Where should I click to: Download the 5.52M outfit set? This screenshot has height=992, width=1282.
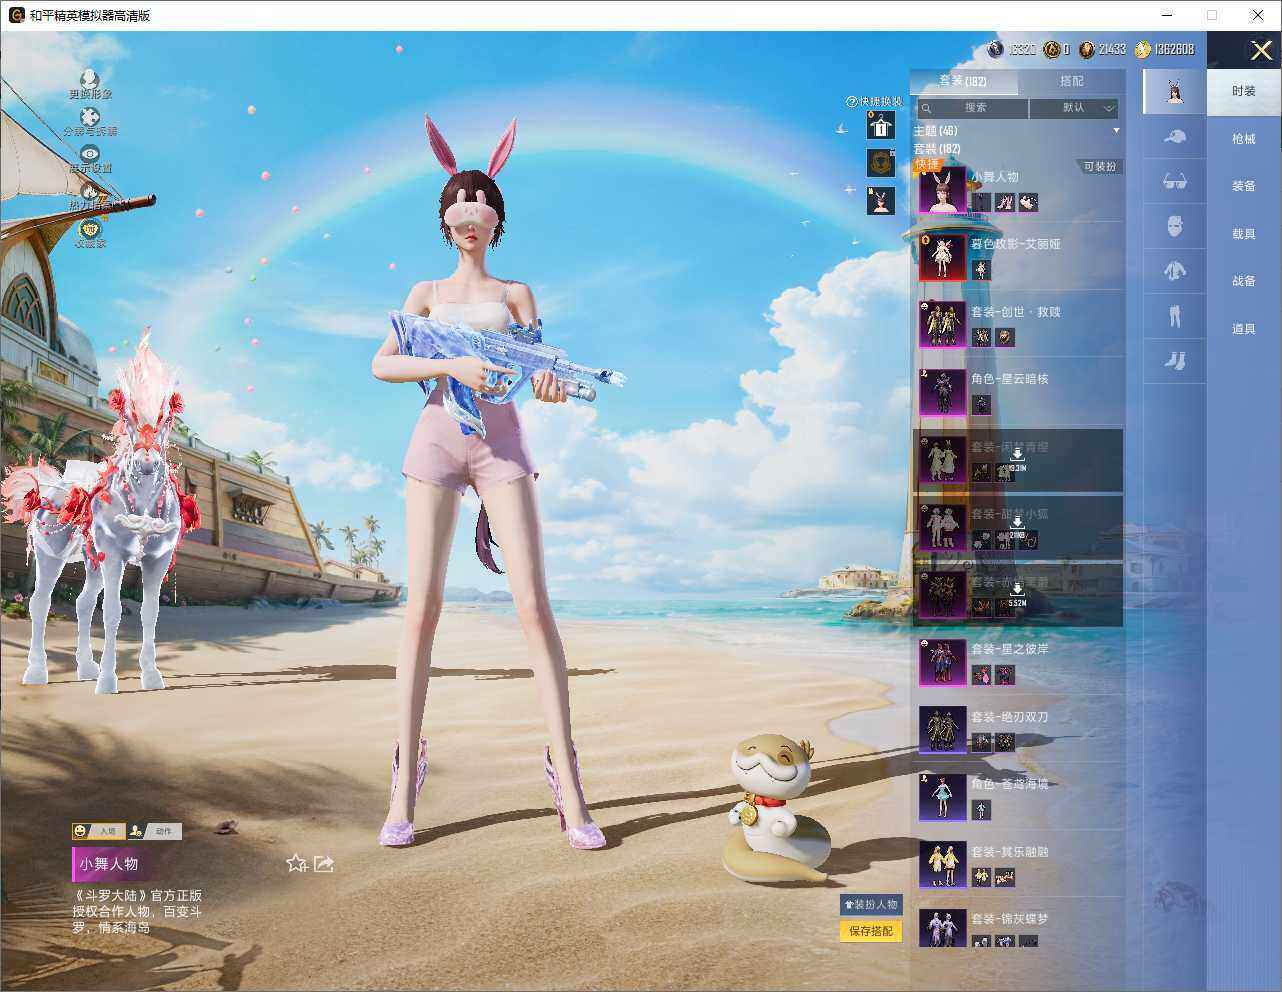click(1017, 594)
